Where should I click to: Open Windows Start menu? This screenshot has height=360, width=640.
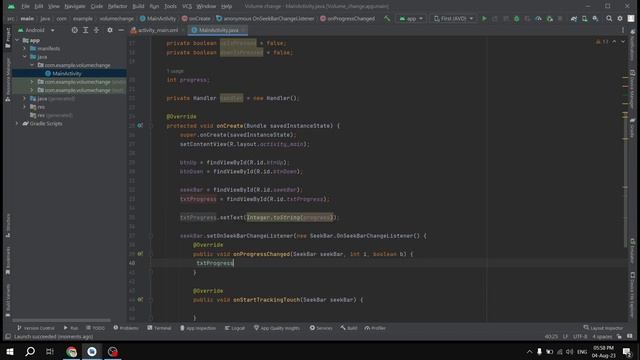[x=10, y=351]
